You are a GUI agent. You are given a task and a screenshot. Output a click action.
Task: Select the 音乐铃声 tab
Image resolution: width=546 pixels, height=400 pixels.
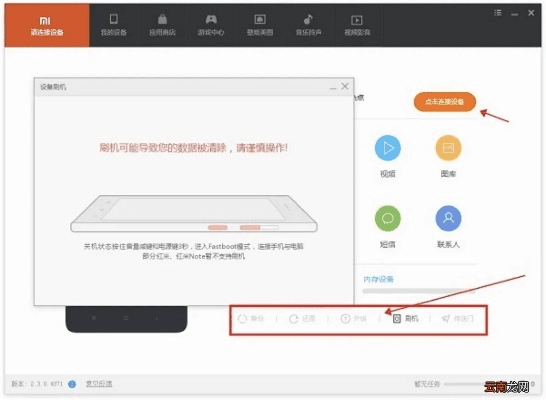click(308, 25)
